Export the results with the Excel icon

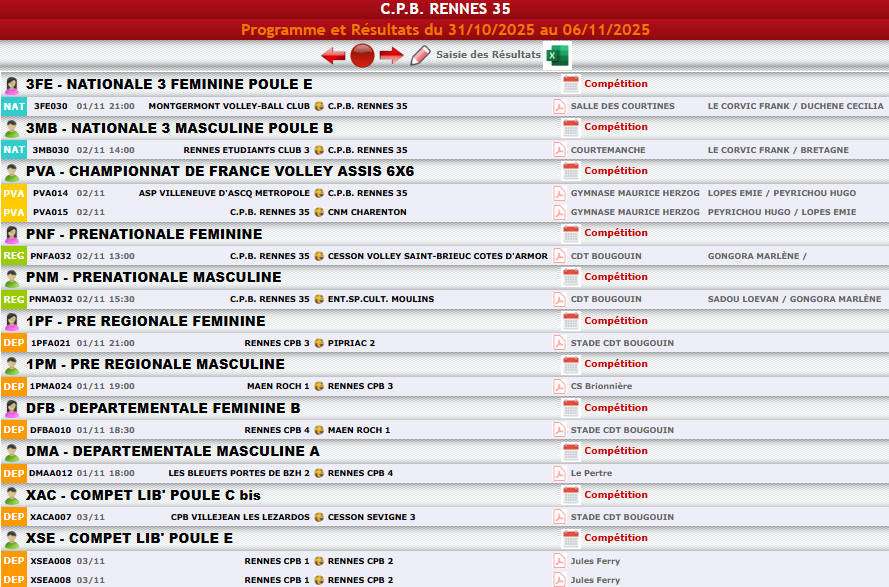tap(557, 56)
